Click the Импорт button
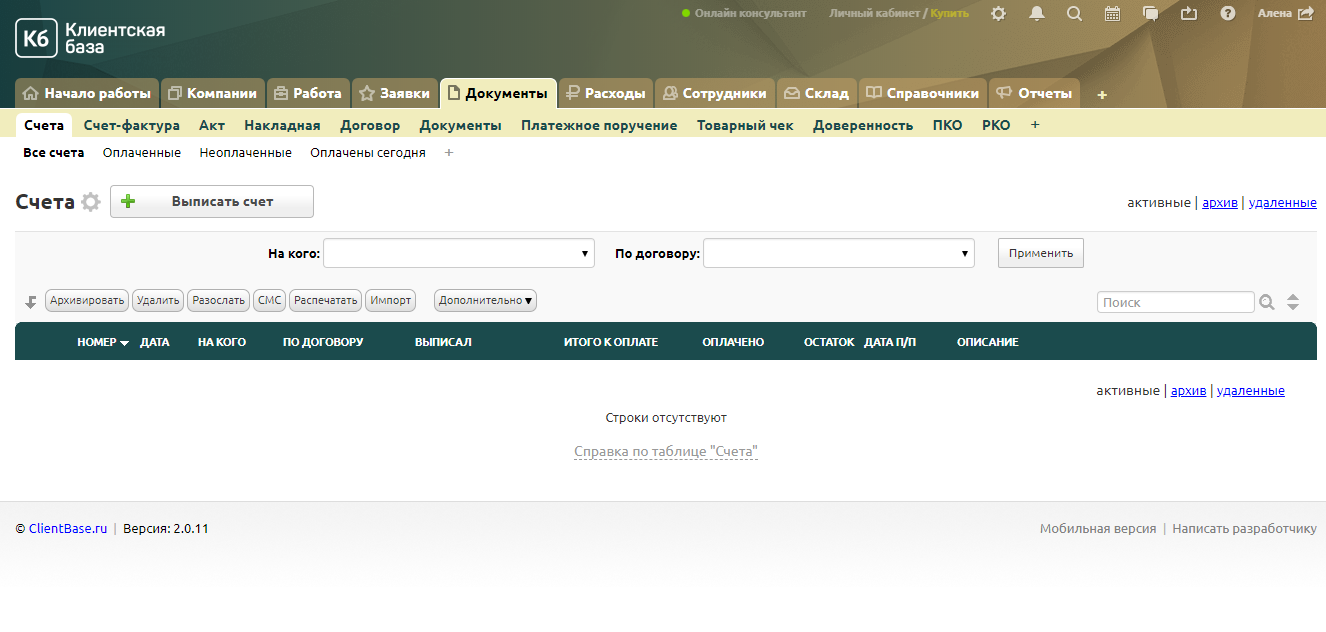1326x632 pixels. pyautogui.click(x=390, y=300)
